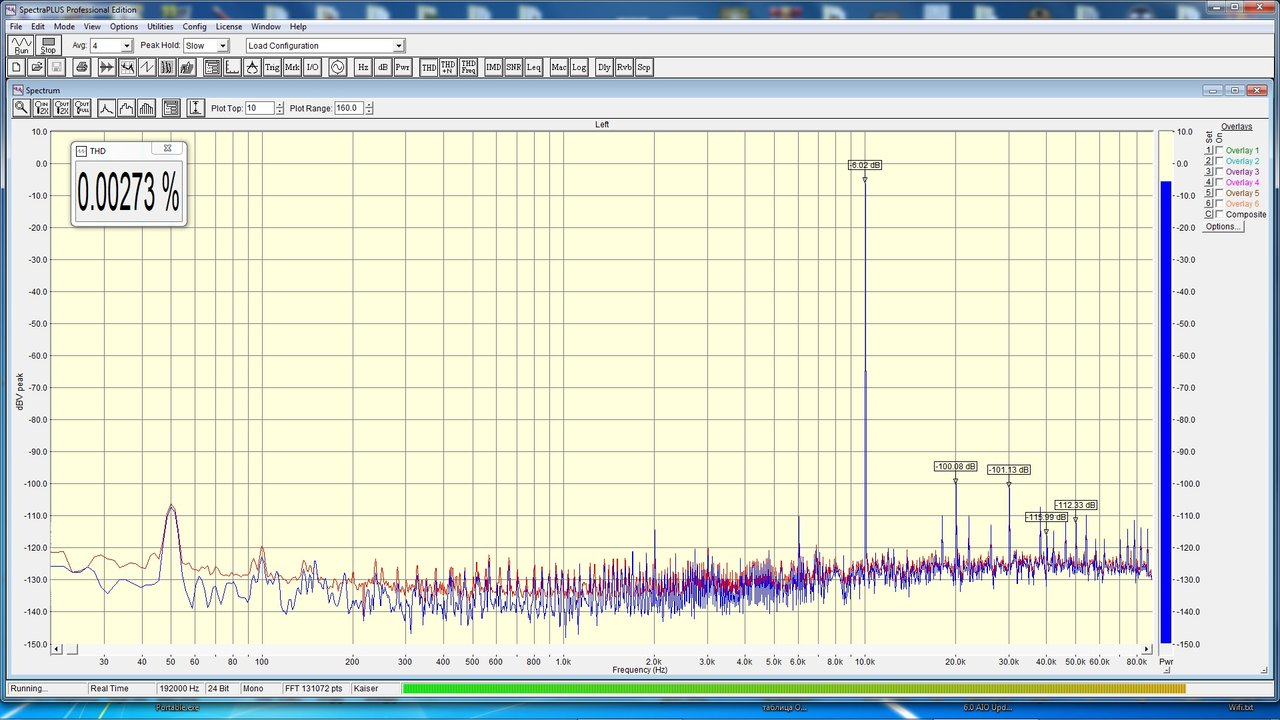
Task: Open the Utilities menu
Action: click(x=160, y=26)
